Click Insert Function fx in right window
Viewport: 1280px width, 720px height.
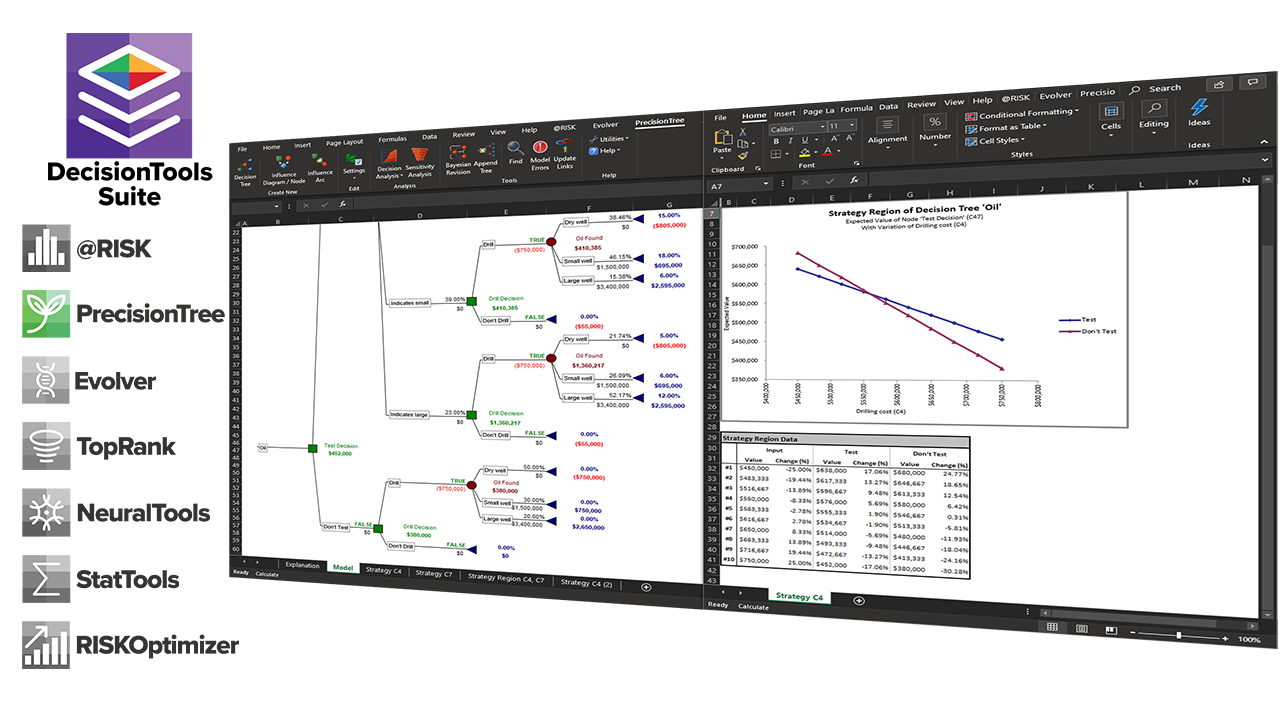tap(854, 180)
